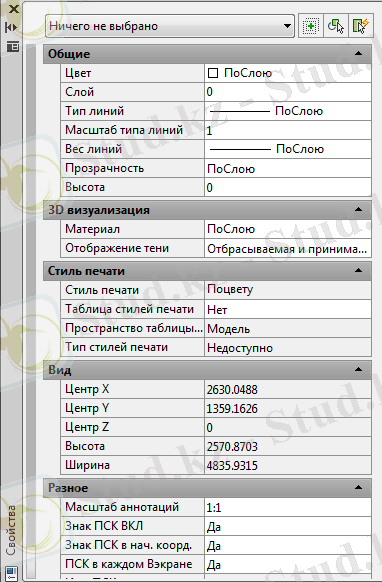Screen dimensions: 382x582
Task: Click the view Высота value 2570.8703
Action: click(288, 446)
